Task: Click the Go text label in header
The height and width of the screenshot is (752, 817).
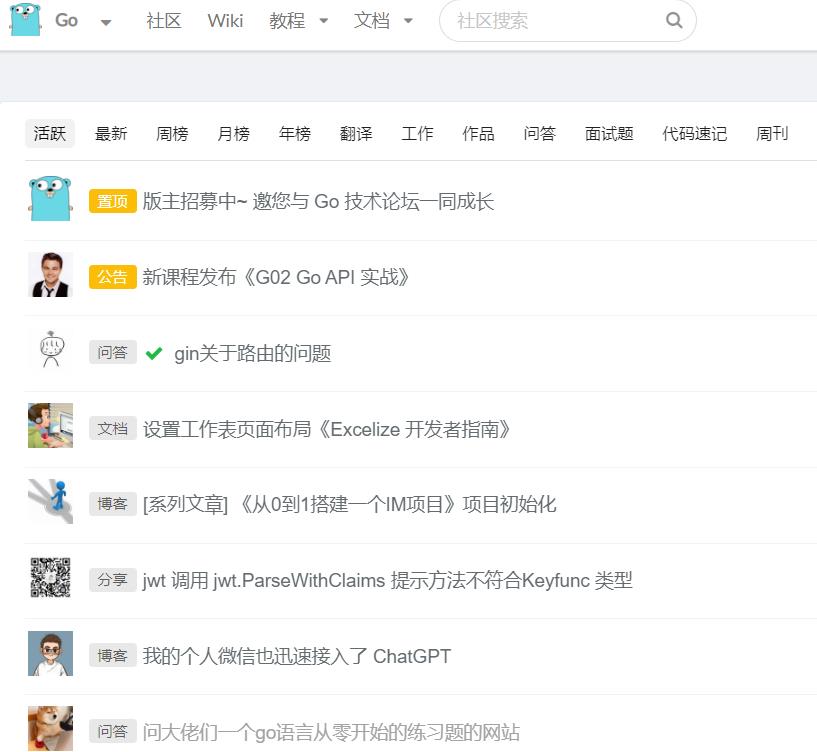Action: click(66, 20)
